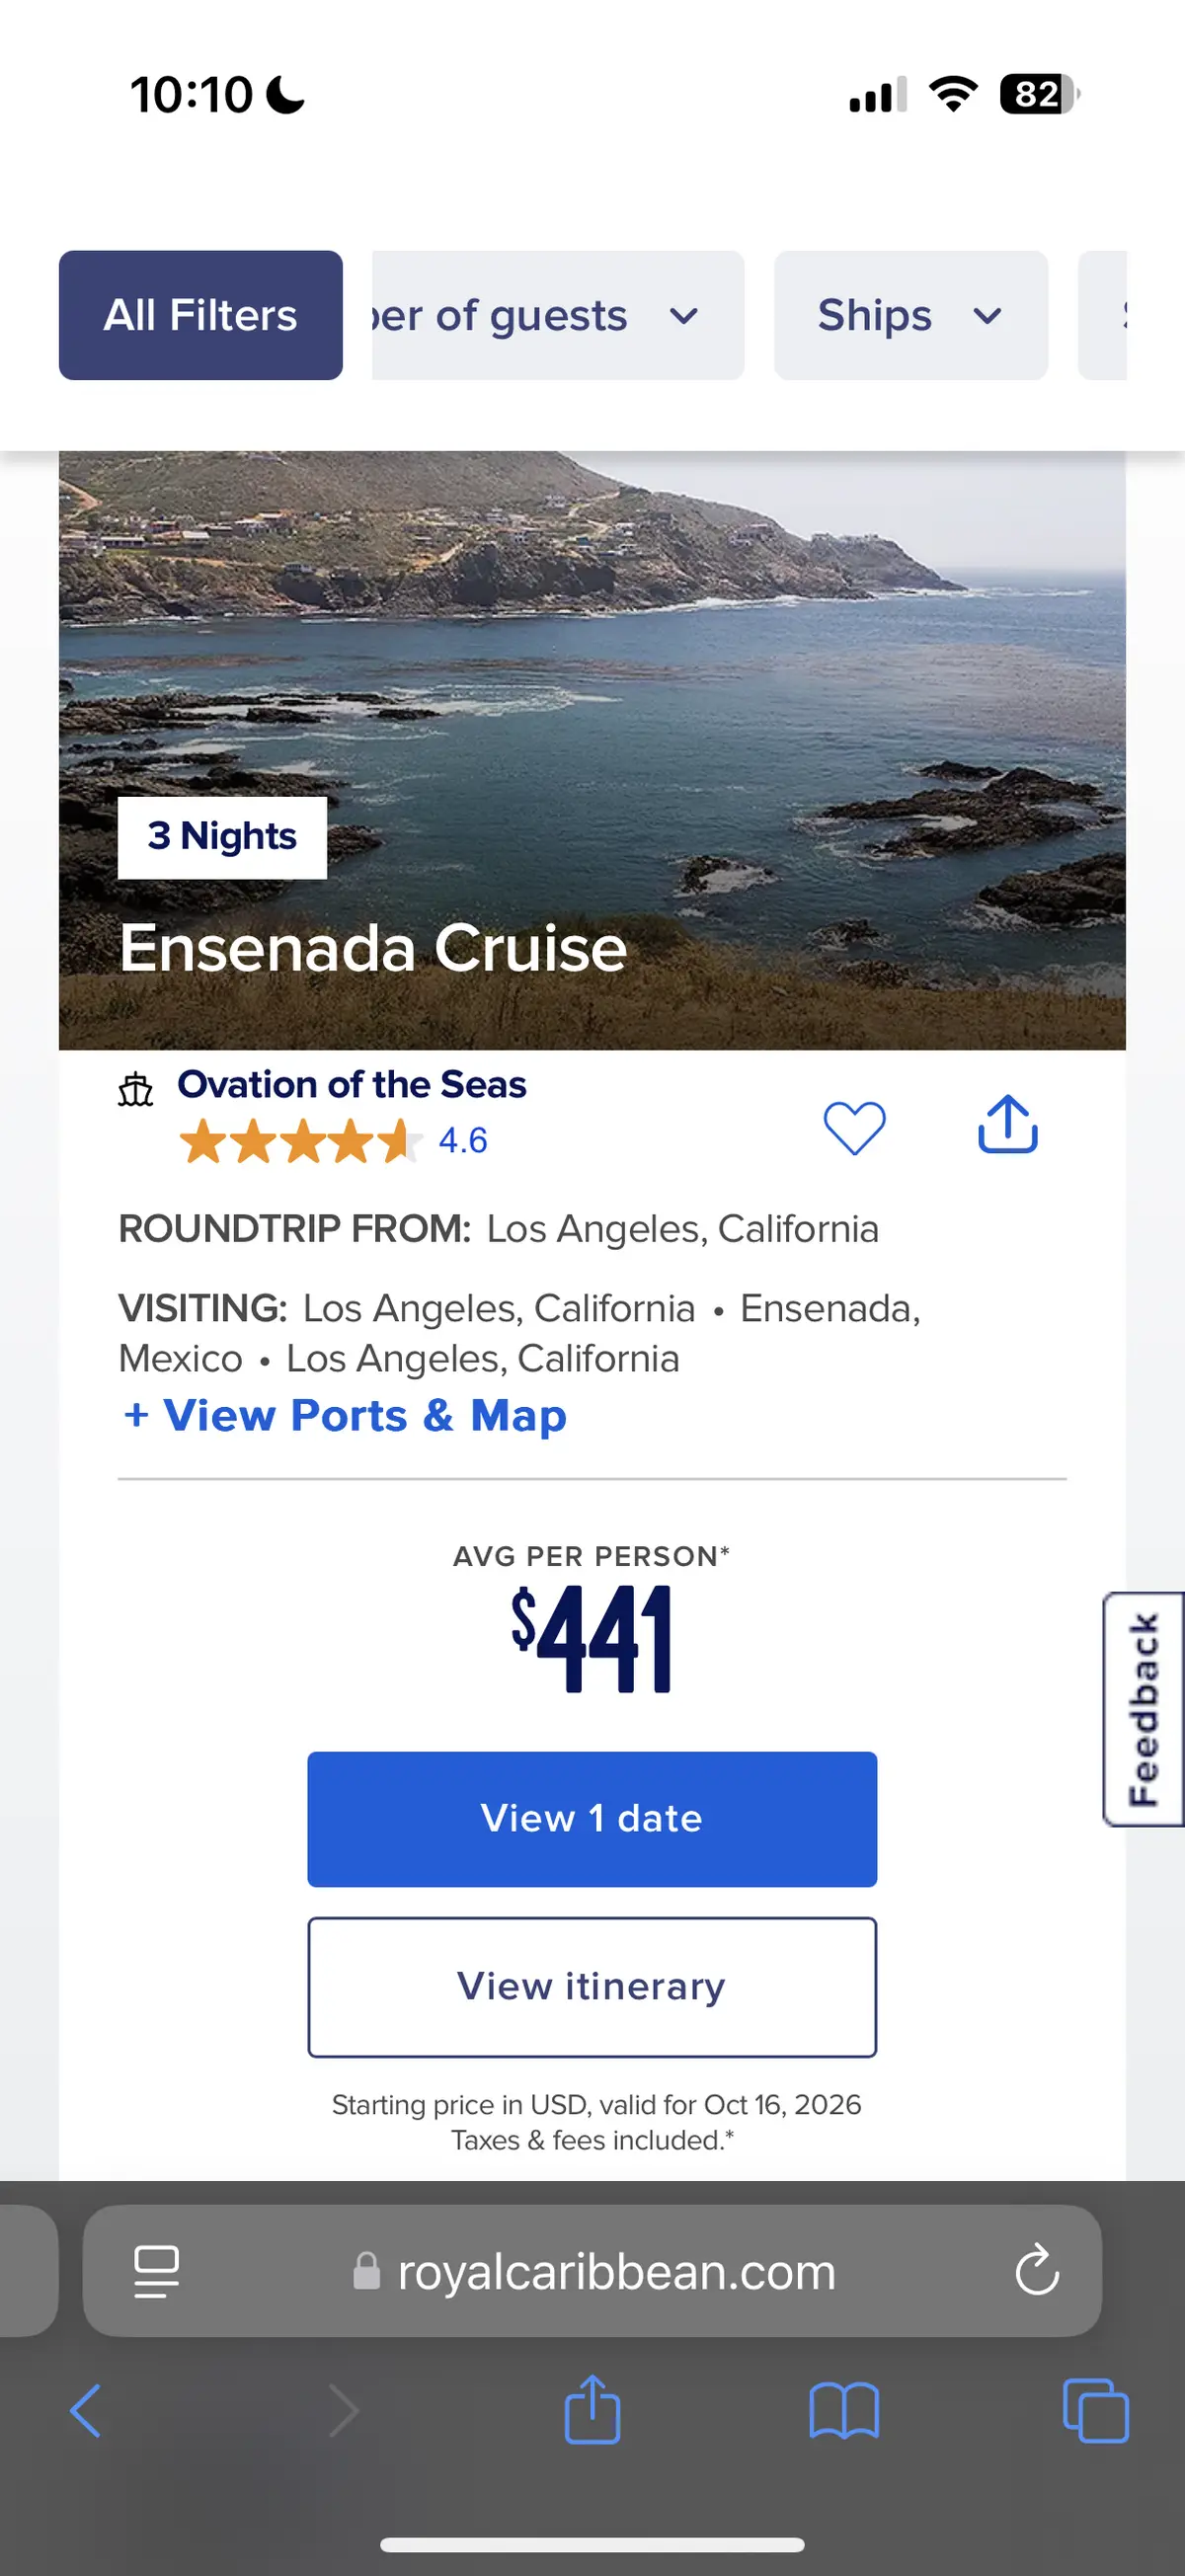Screen dimensions: 1185x2576
Task: Tap the Ovation of the Seas ship link
Action: tap(352, 1085)
